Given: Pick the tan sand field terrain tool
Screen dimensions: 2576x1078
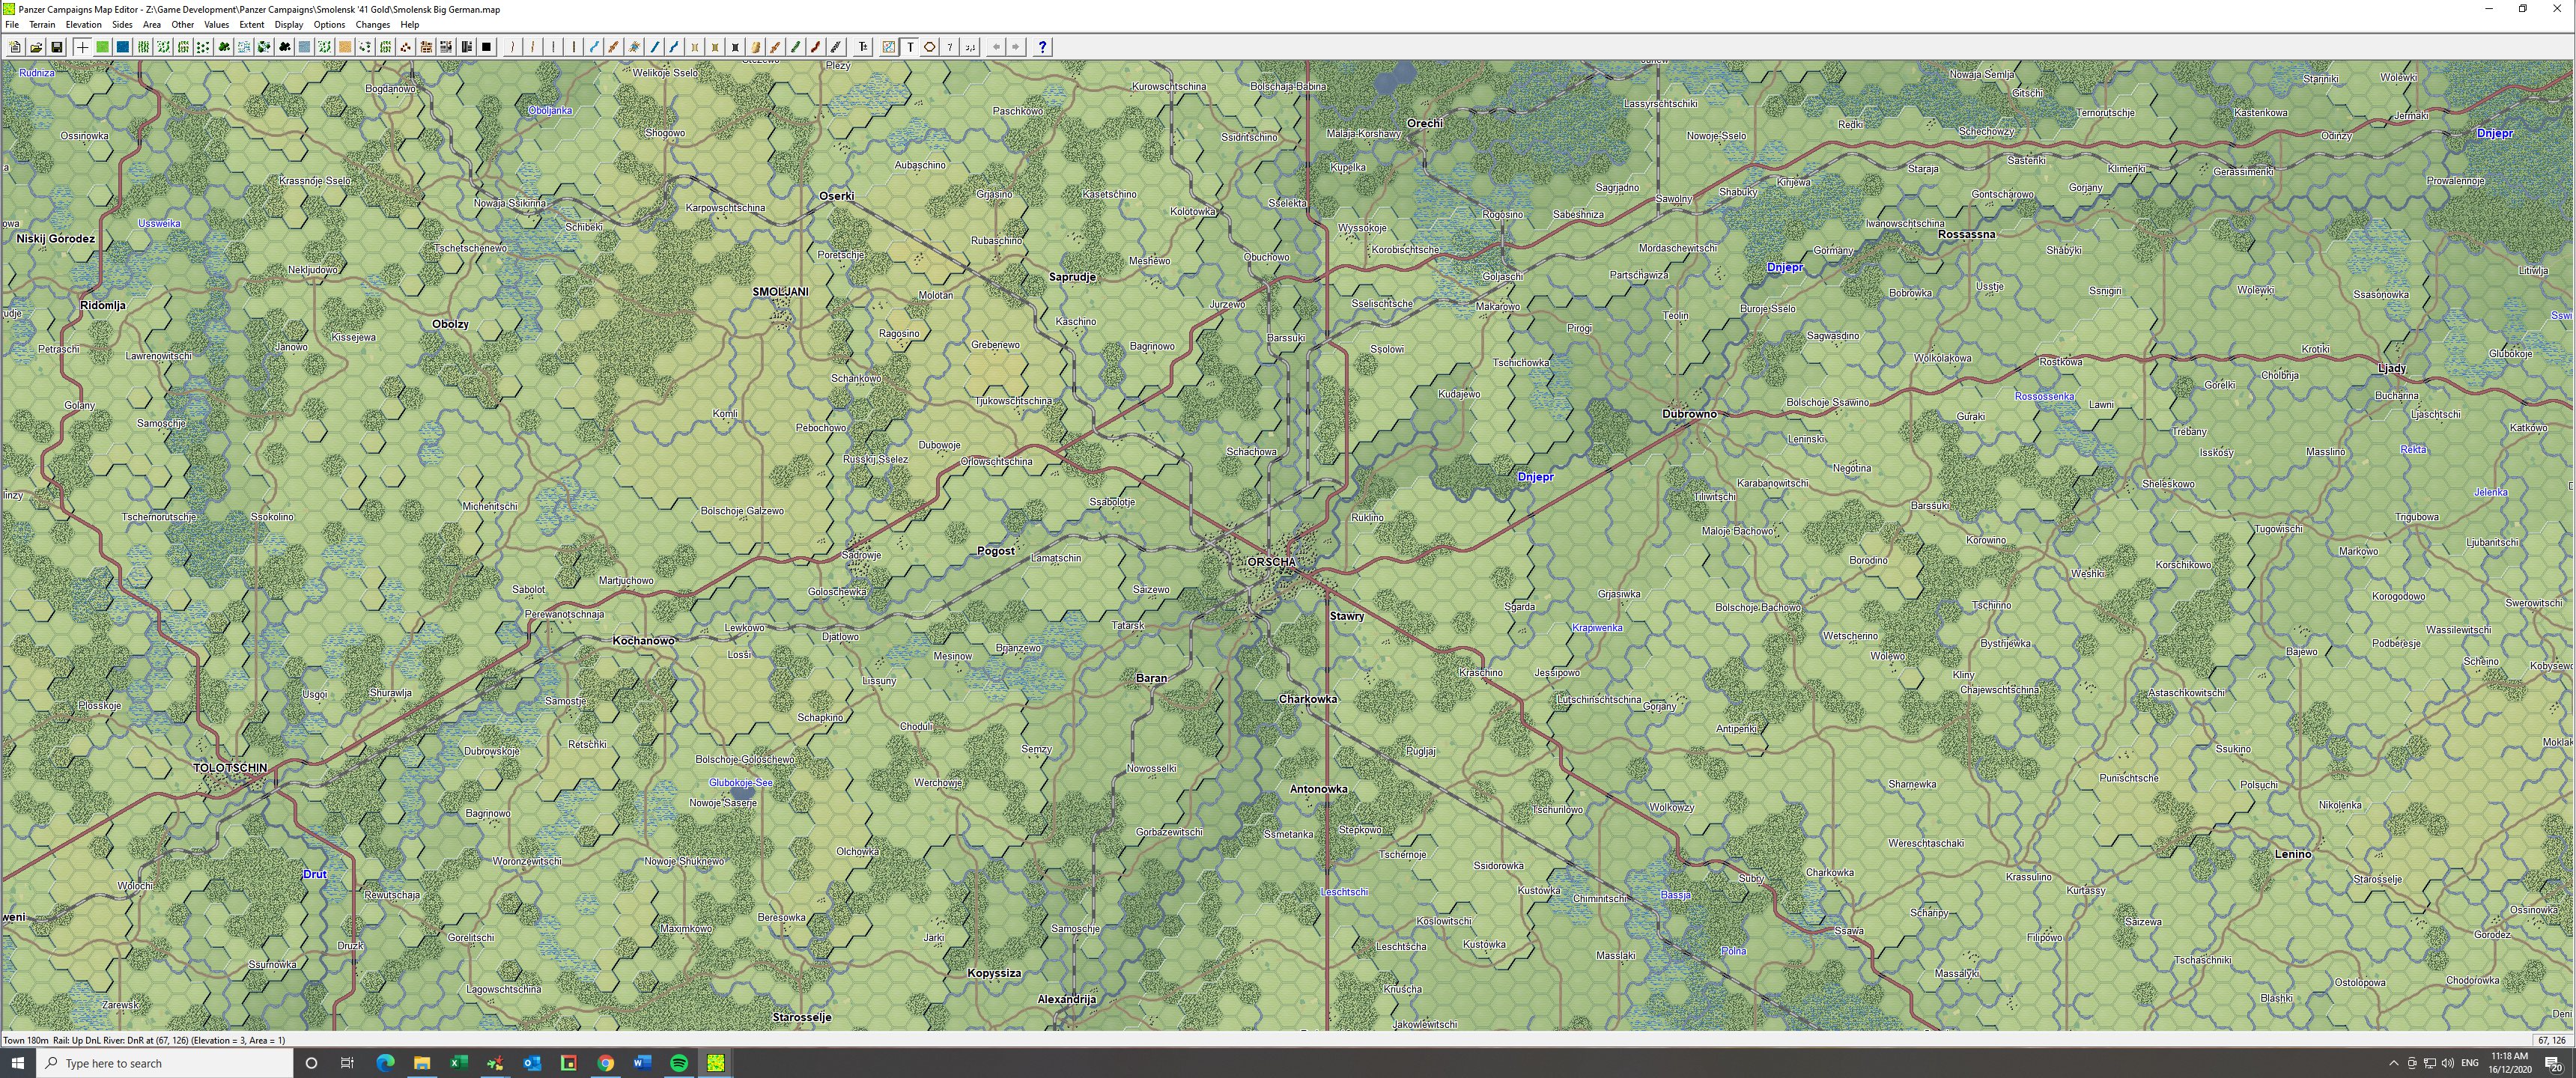Looking at the screenshot, I should point(345,47).
